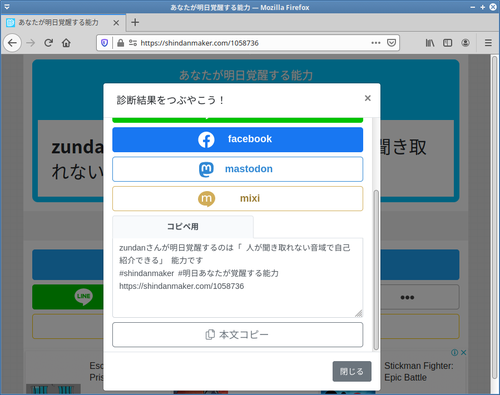The height and width of the screenshot is (395, 500).
Task: Select the コピペ用 tab
Action: point(183,227)
